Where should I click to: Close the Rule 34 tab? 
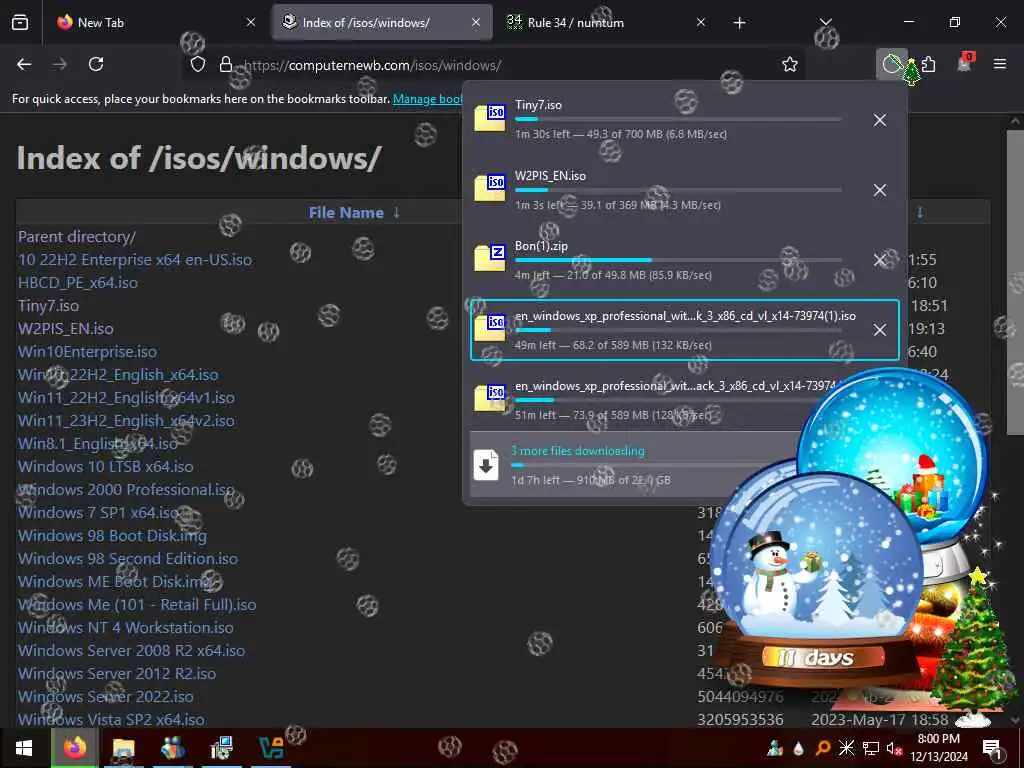(701, 22)
